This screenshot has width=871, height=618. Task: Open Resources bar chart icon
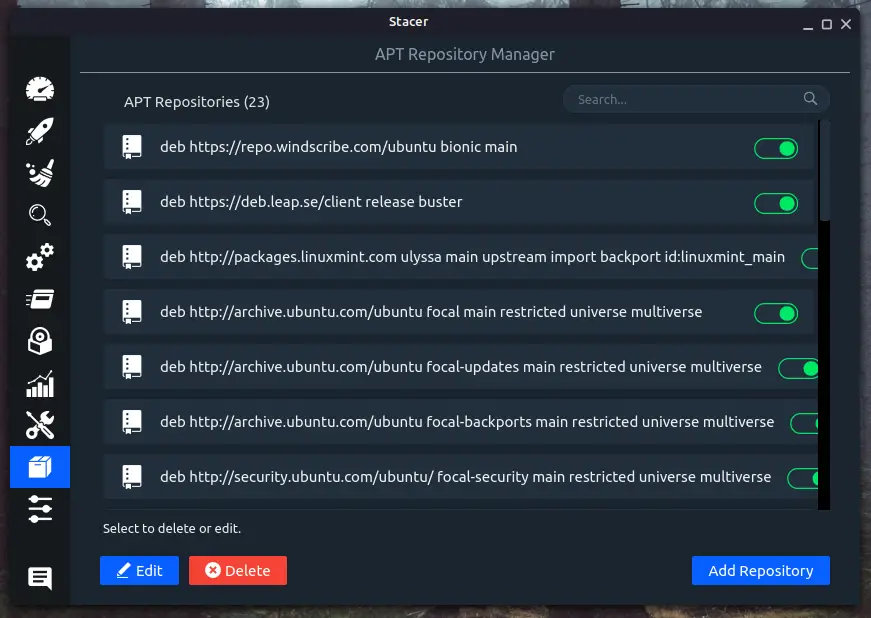coord(40,384)
